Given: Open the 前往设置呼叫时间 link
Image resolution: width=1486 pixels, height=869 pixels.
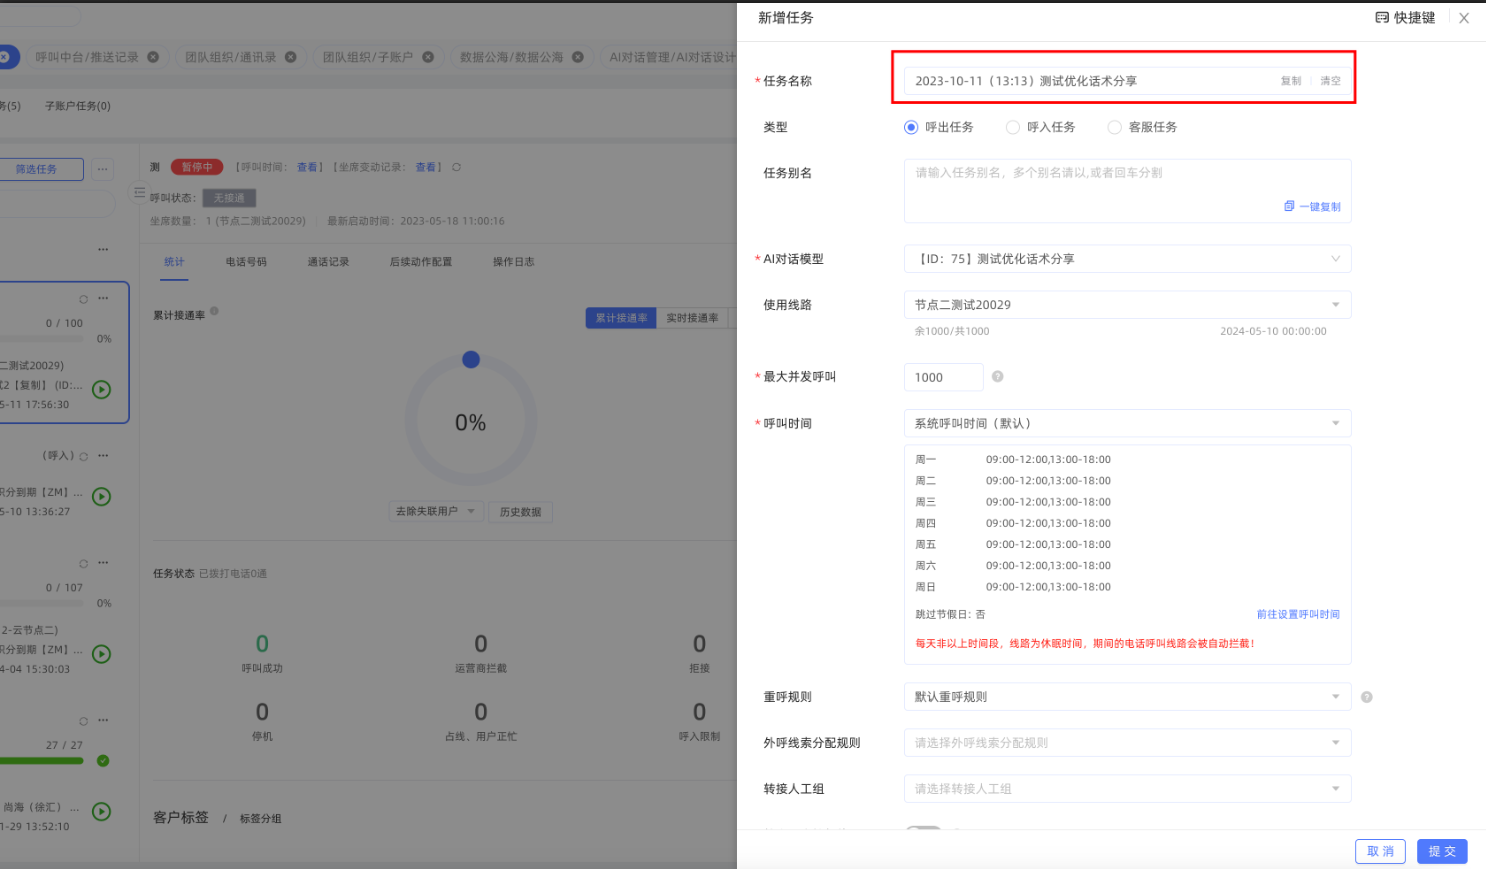Looking at the screenshot, I should pyautogui.click(x=1297, y=614).
